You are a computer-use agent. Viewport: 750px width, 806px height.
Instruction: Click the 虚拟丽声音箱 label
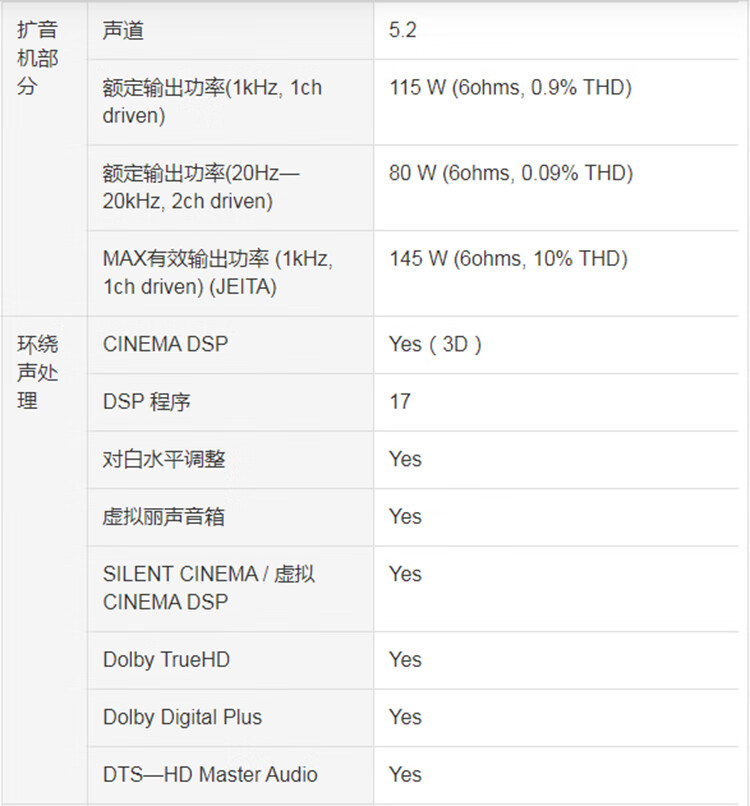164,517
